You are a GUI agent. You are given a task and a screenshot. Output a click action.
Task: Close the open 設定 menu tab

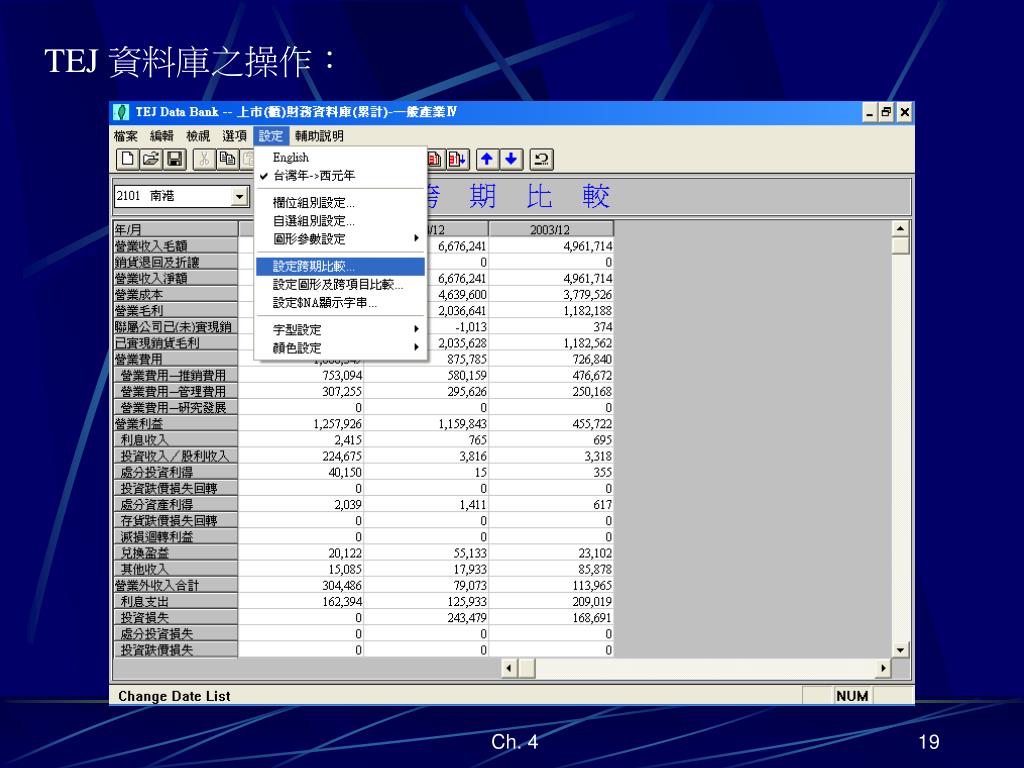[270, 136]
